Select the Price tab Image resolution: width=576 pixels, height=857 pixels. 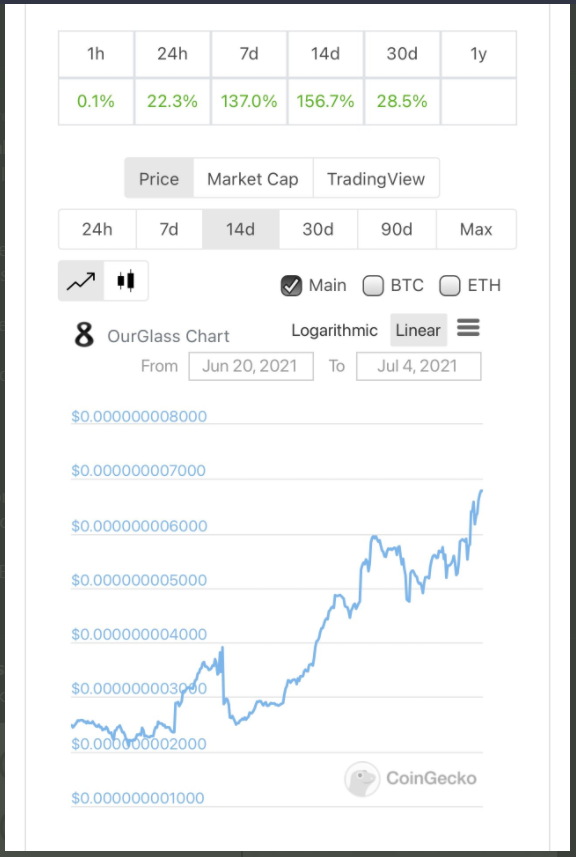click(x=159, y=178)
